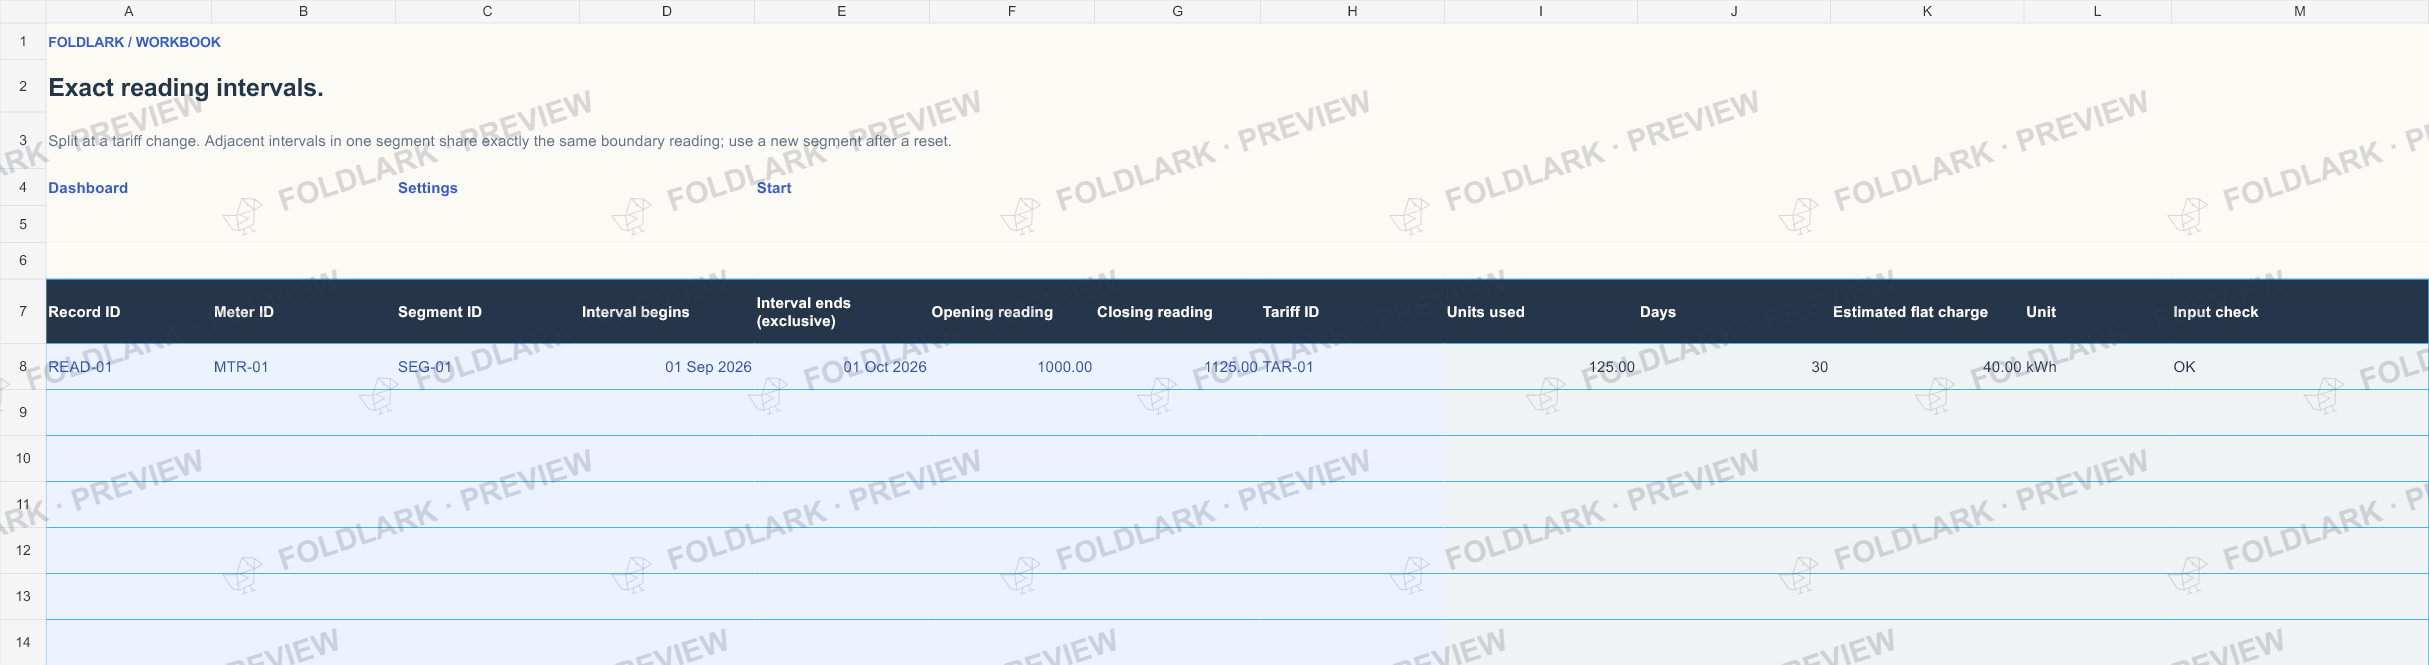This screenshot has height=665, width=2429.
Task: Select the kWh unit cell
Action: (2098, 367)
